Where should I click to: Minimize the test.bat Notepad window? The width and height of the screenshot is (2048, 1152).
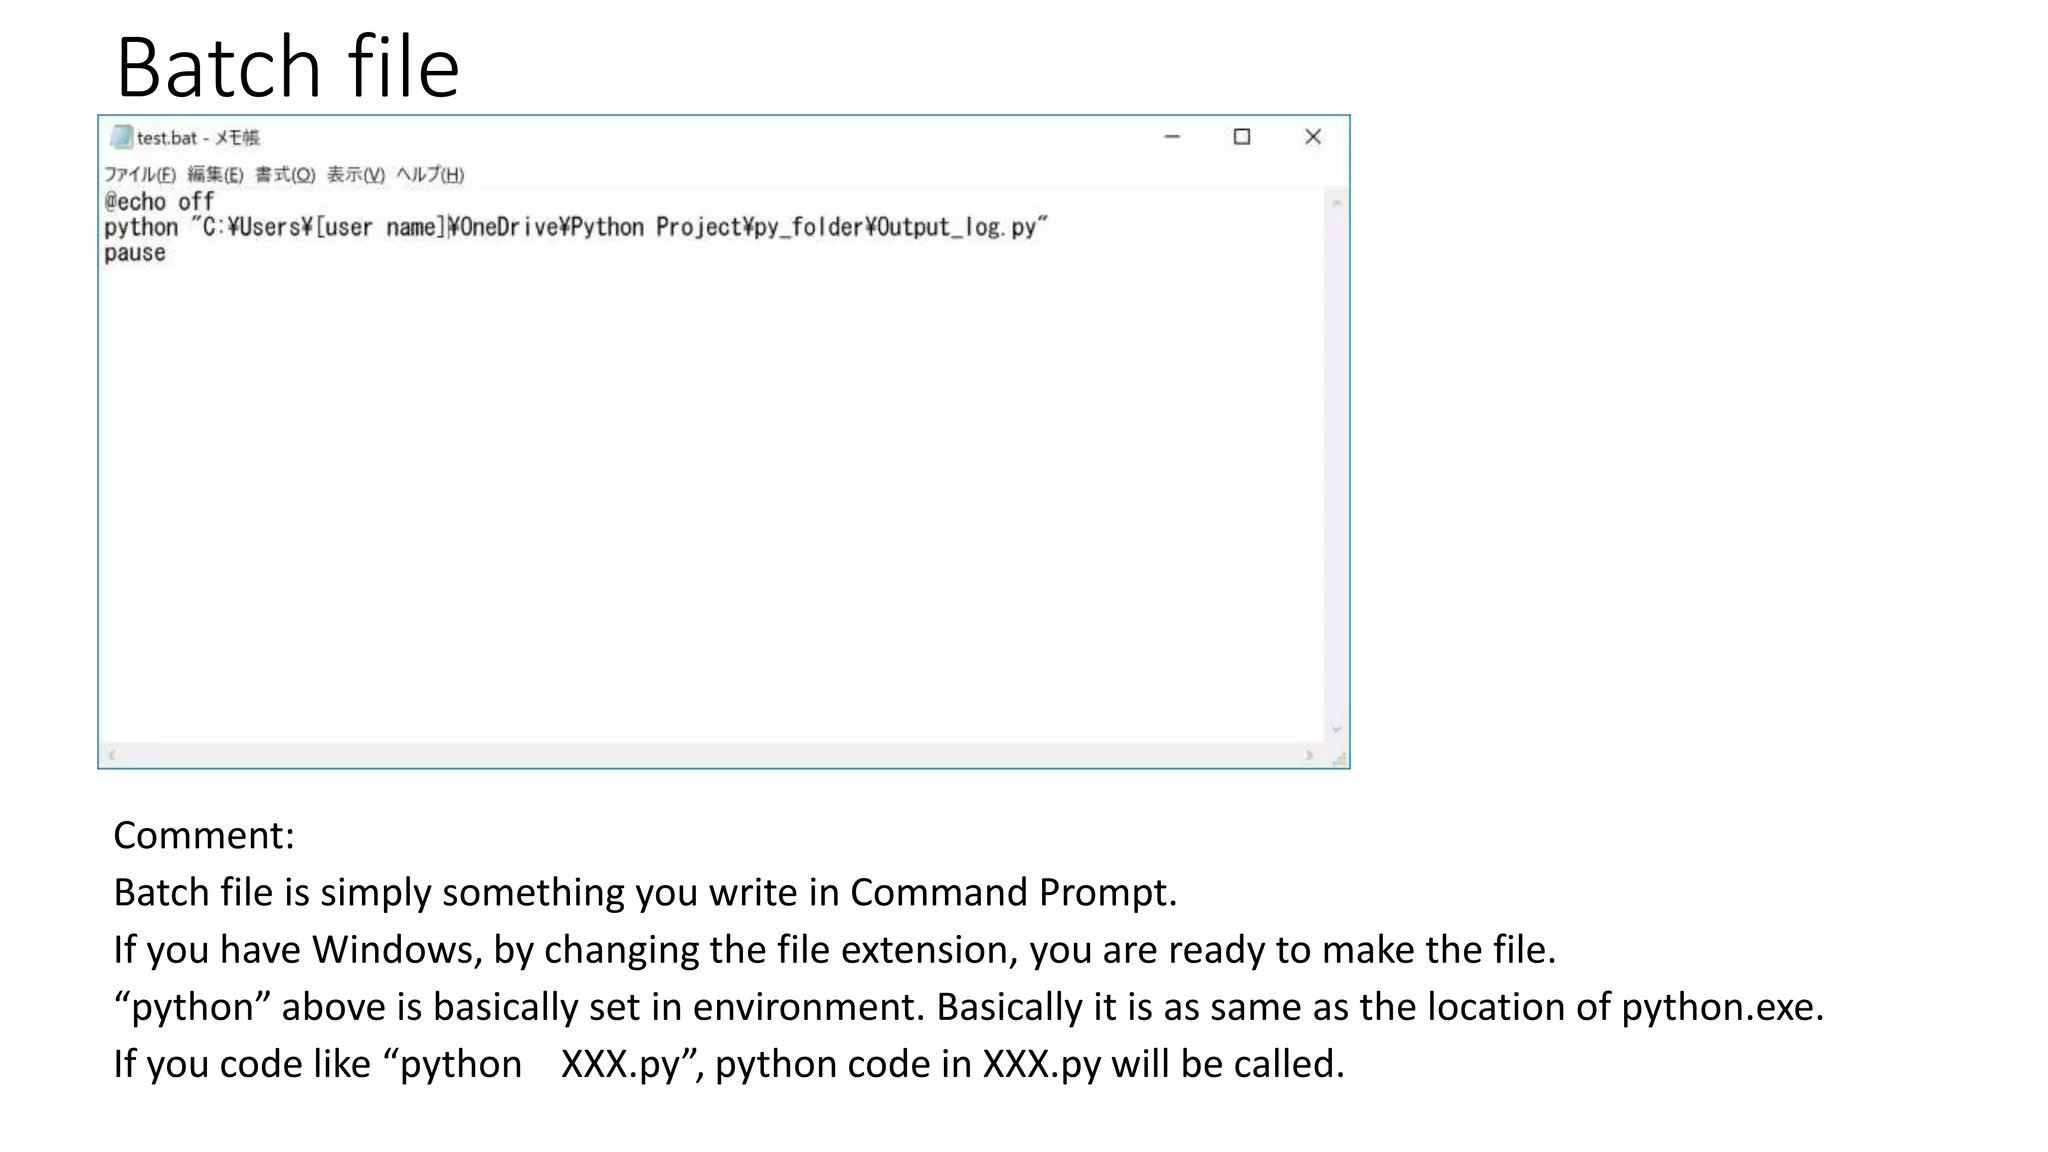pyautogui.click(x=1172, y=137)
